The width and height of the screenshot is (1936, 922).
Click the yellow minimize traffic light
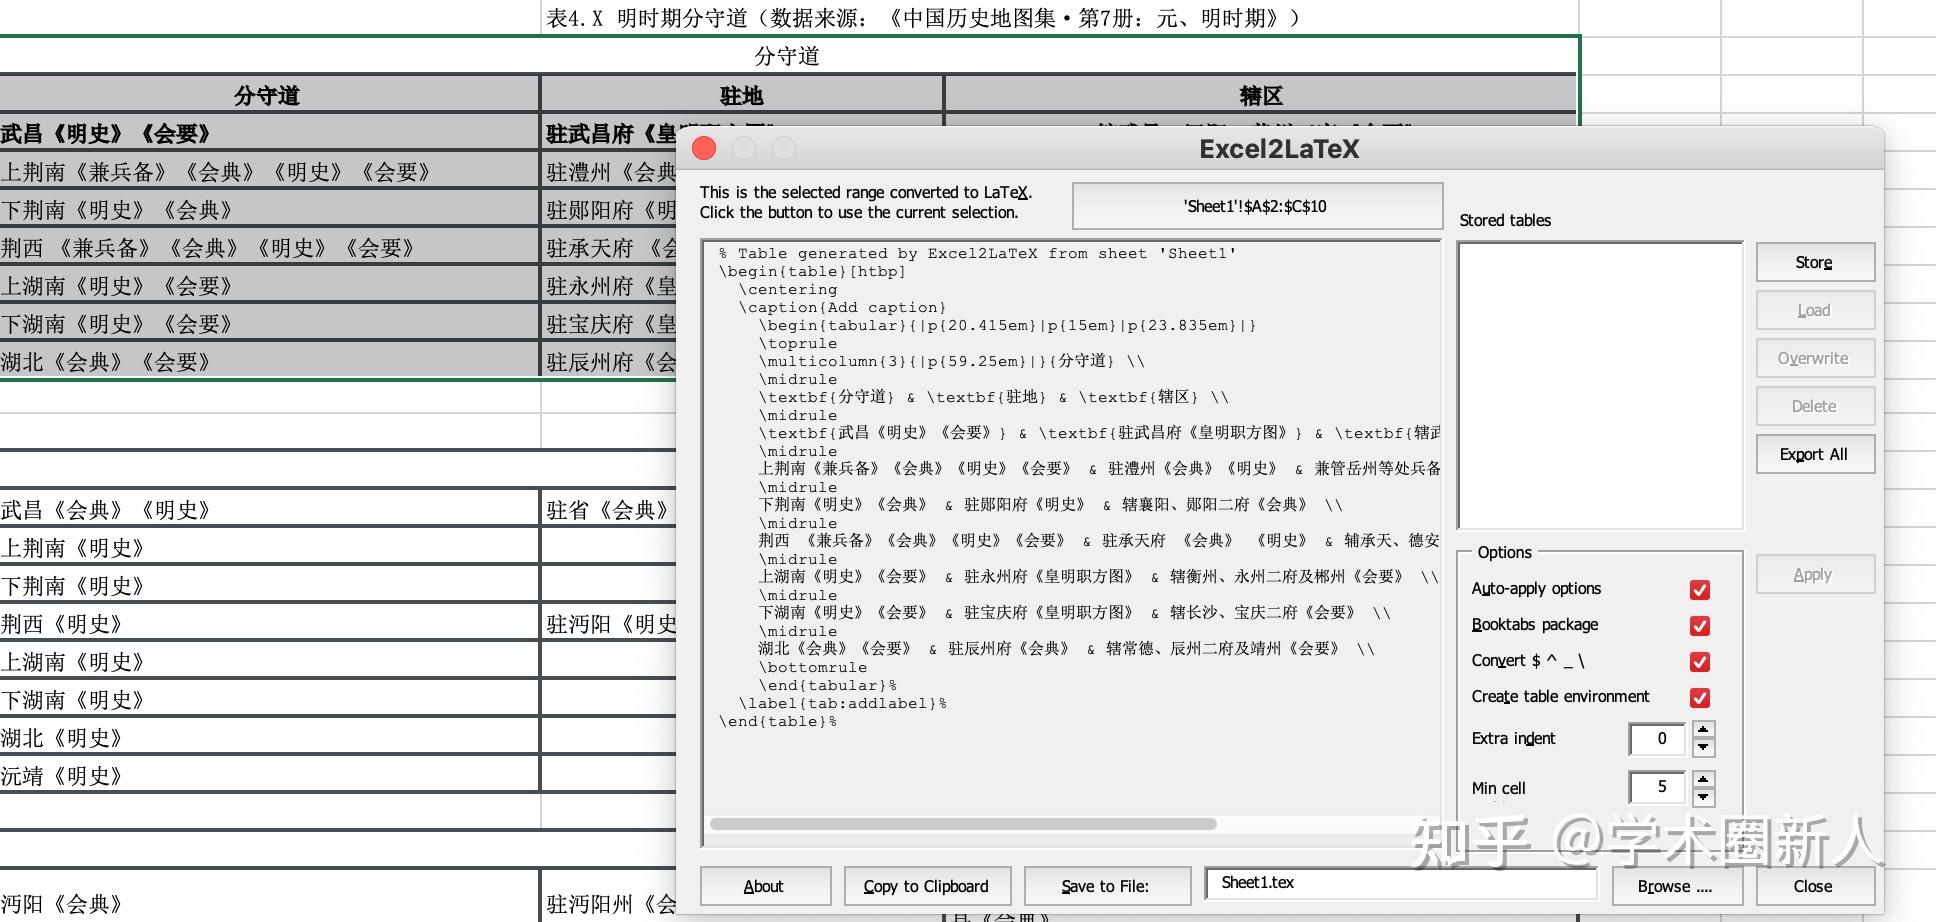click(x=743, y=148)
